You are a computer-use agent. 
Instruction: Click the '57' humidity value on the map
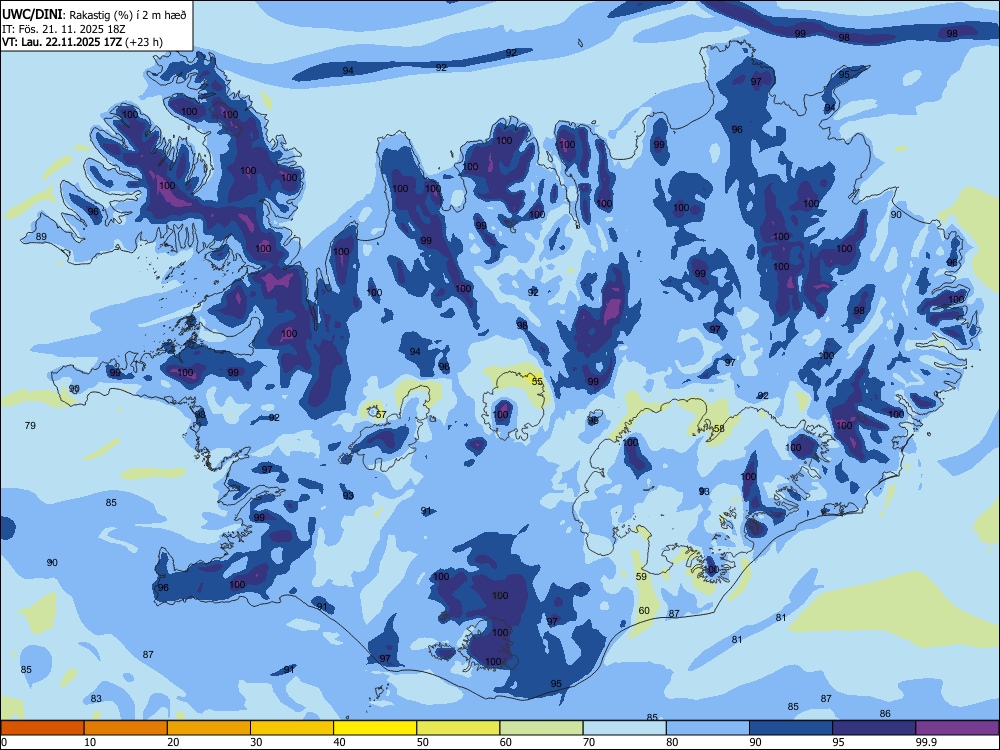coord(380,415)
